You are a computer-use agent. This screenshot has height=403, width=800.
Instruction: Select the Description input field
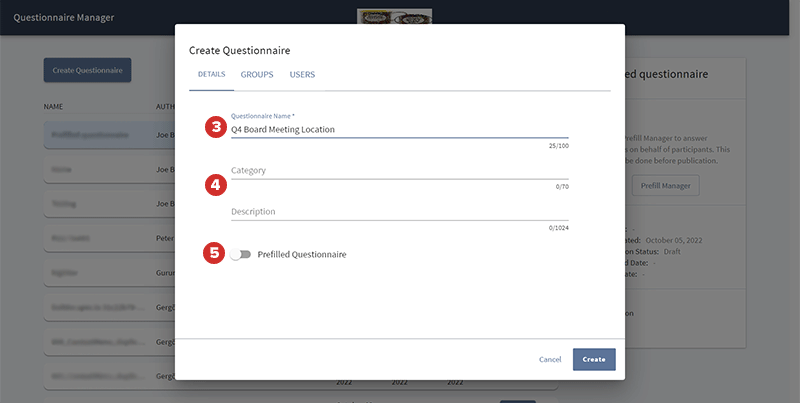399,212
